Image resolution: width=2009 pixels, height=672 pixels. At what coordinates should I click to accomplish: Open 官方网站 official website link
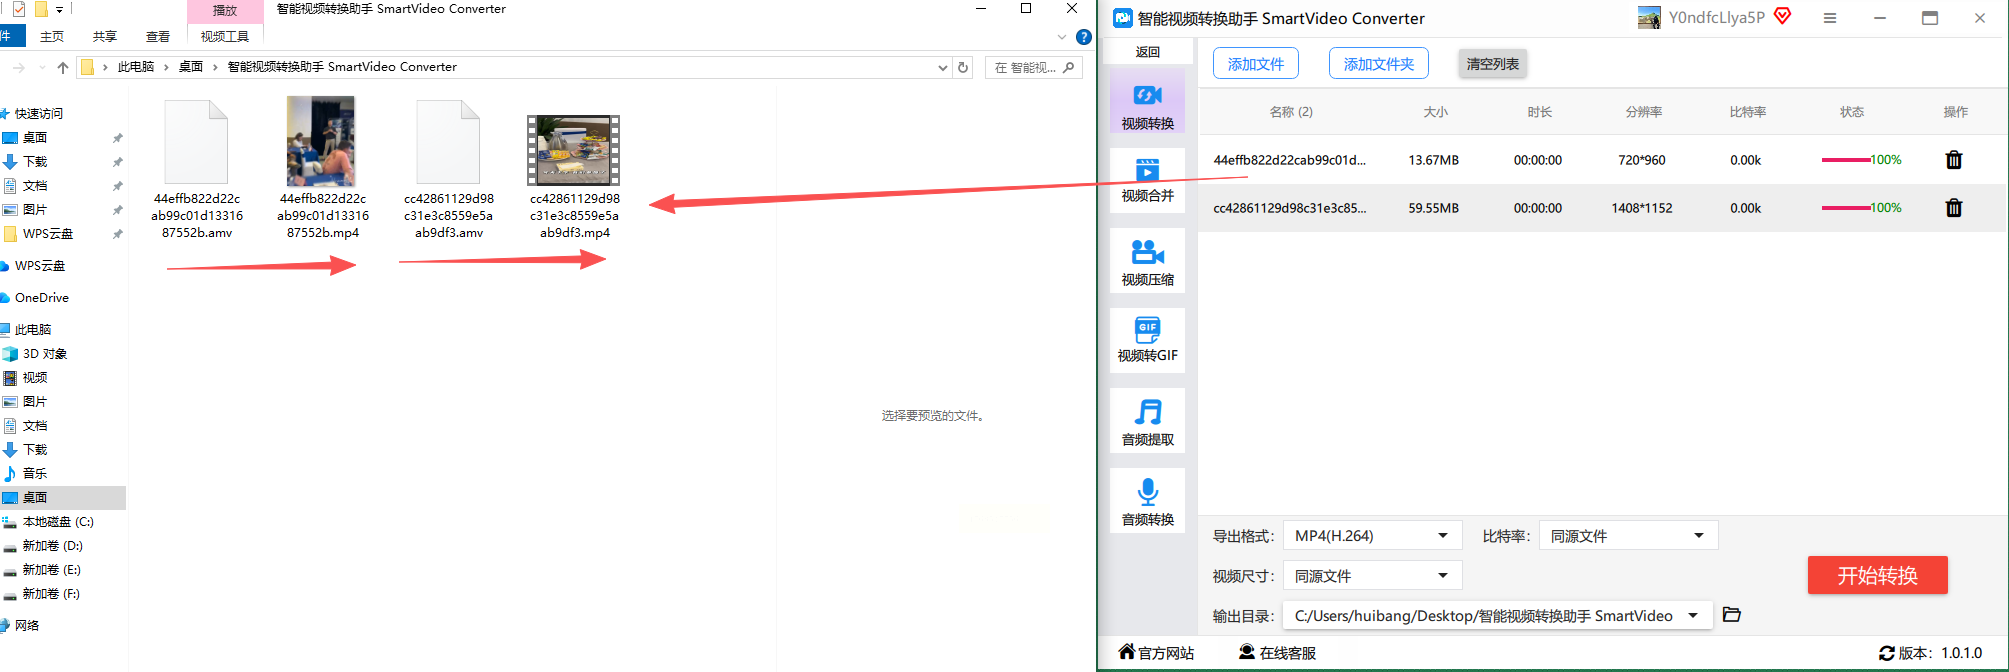(x=1156, y=653)
